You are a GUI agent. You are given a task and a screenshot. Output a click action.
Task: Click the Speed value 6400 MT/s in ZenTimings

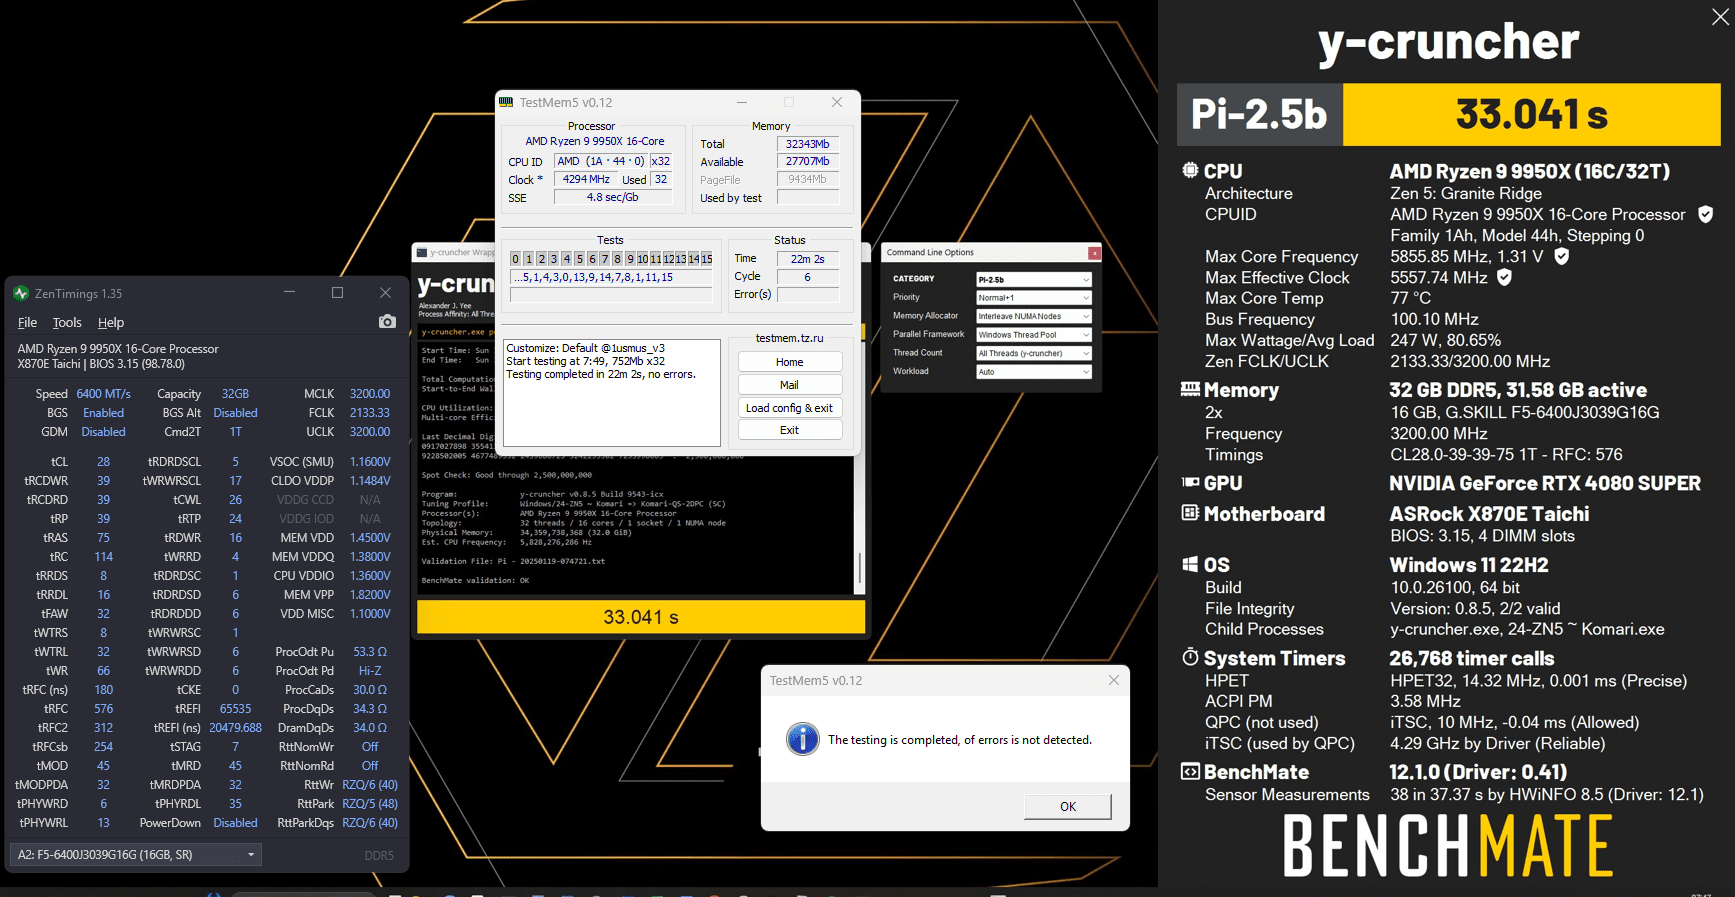coord(104,394)
